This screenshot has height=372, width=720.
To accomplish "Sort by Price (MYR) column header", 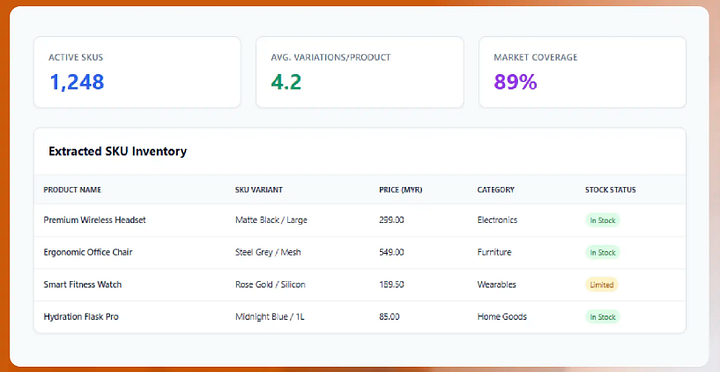I will 400,190.
